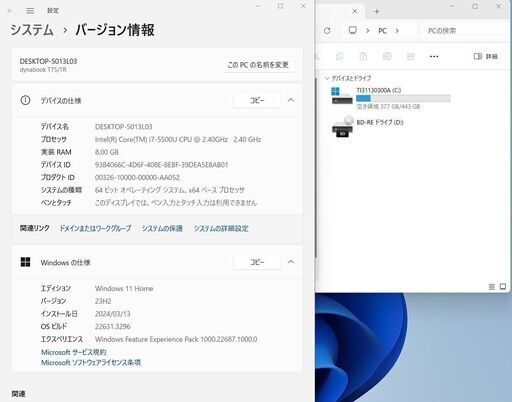Refresh the Explorer PC view
512x402 pixels.
(x=327, y=31)
